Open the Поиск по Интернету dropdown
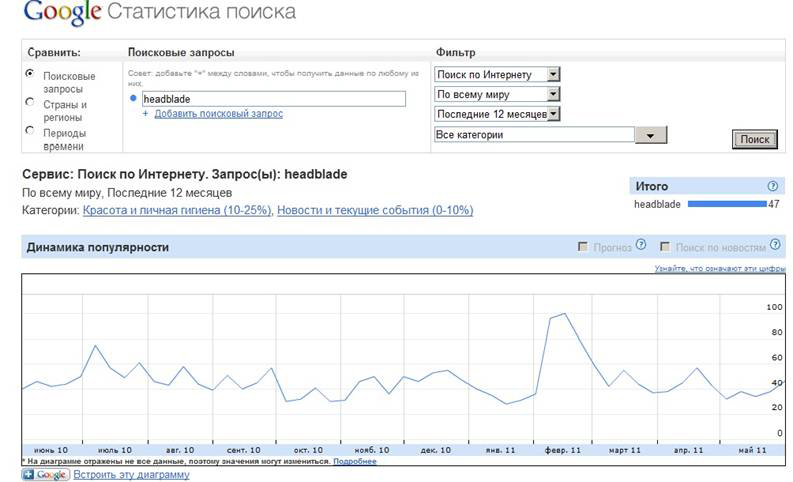This screenshot has width=793, height=482. tap(554, 75)
